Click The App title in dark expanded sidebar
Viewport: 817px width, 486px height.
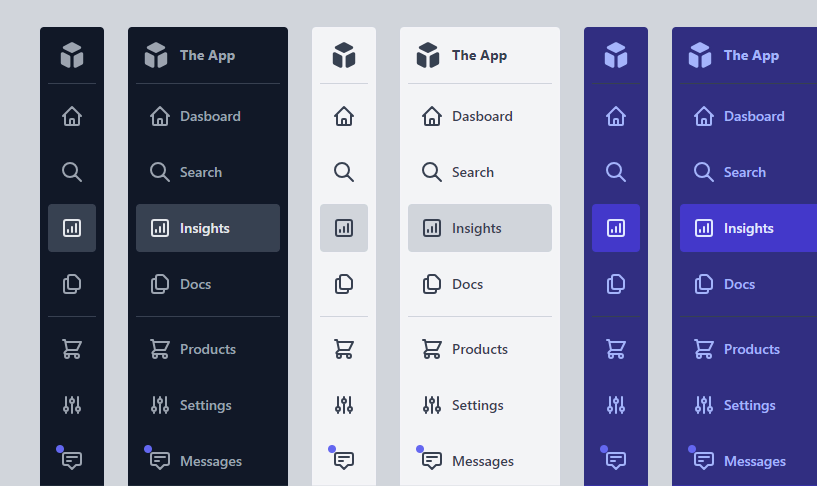[207, 55]
